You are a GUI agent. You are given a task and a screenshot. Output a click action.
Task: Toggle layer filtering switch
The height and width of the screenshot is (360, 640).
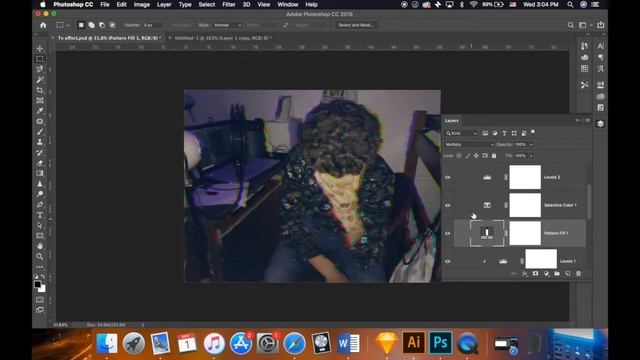coord(533,133)
